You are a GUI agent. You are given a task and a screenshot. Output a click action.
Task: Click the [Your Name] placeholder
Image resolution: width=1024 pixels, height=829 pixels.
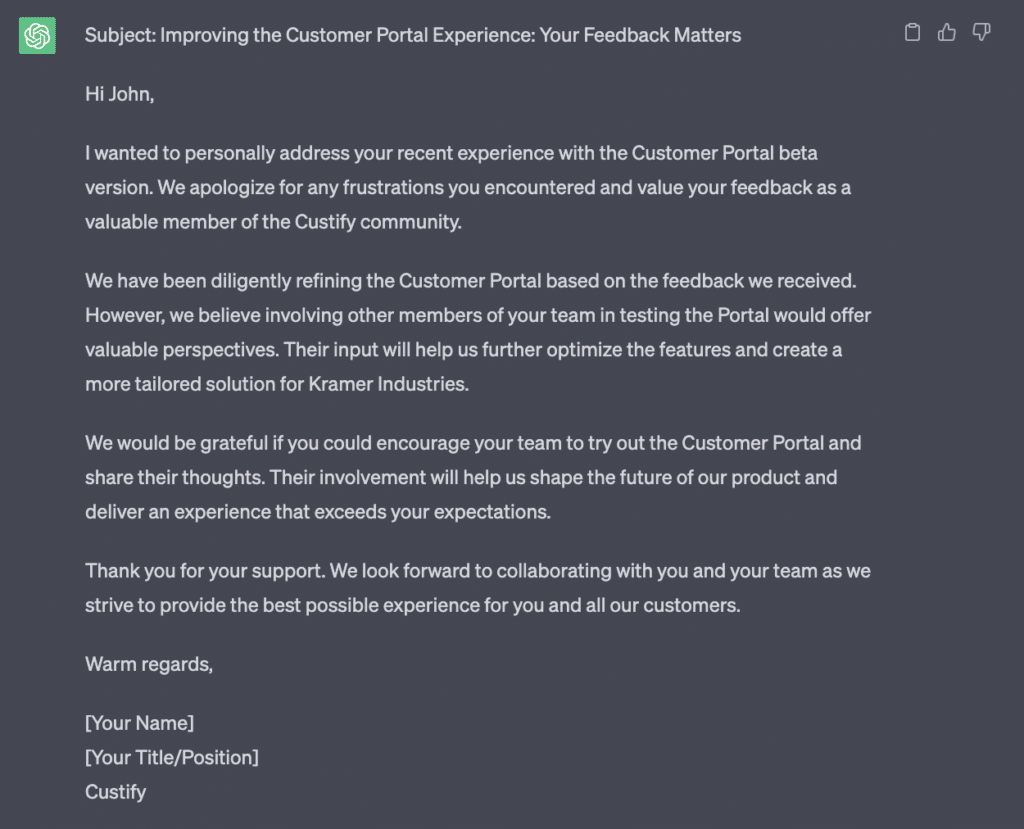coord(139,723)
